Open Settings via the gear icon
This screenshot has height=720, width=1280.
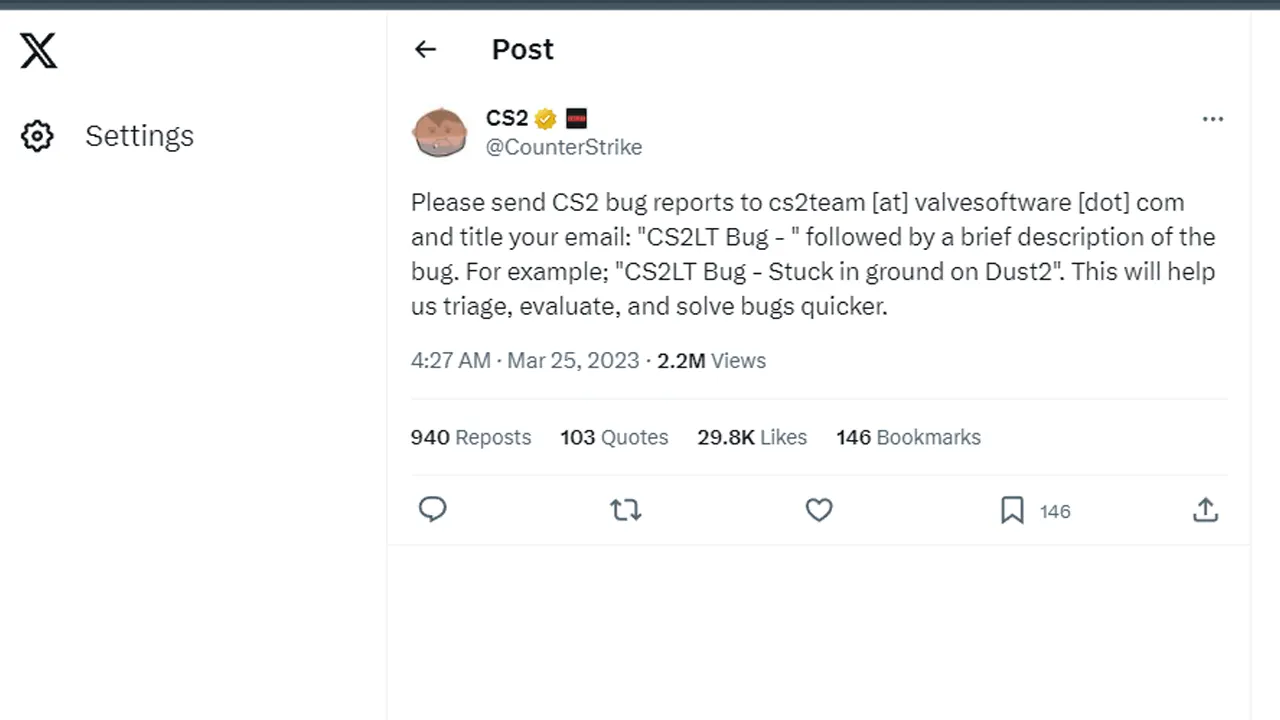click(37, 136)
